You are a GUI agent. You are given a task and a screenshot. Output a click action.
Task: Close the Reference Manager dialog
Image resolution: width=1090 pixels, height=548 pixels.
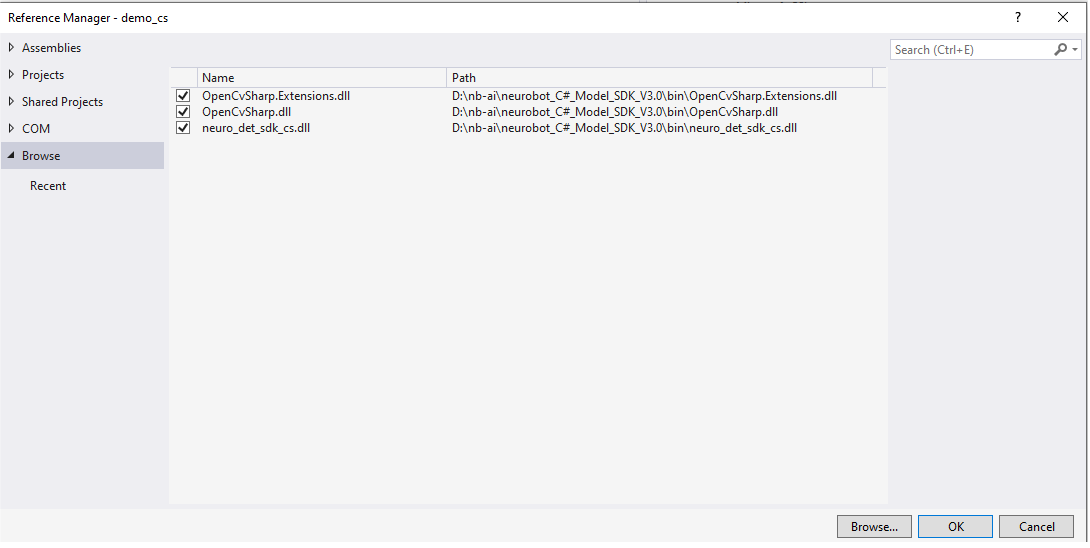click(1063, 17)
